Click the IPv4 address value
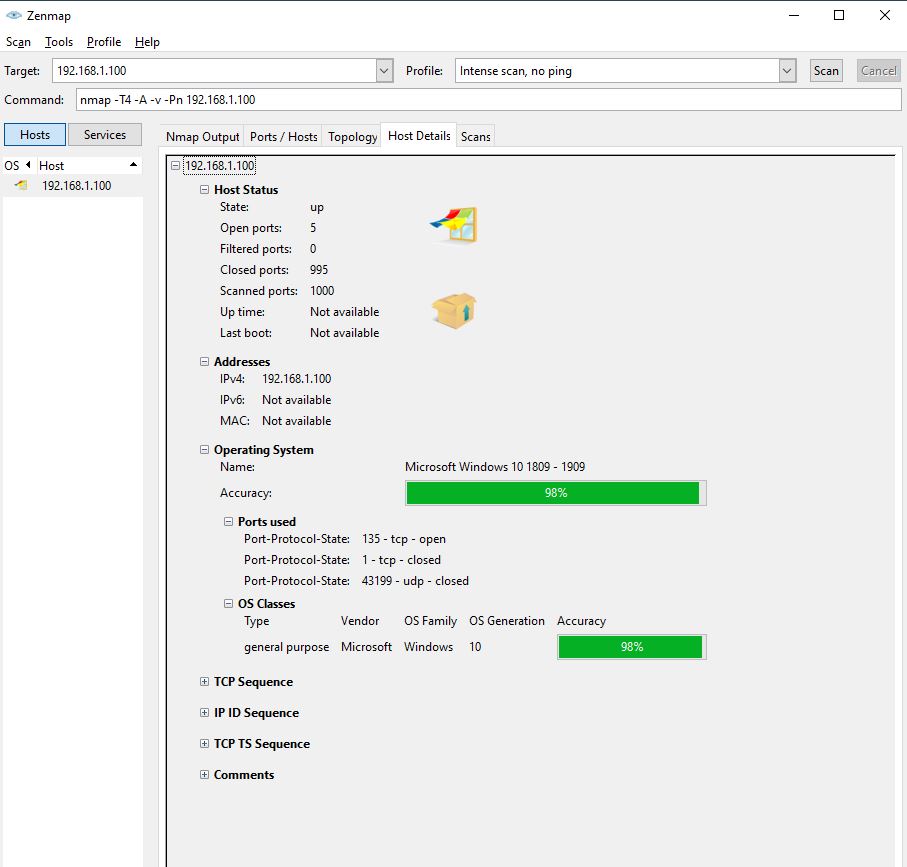This screenshot has width=907, height=867. pyautogui.click(x=296, y=379)
